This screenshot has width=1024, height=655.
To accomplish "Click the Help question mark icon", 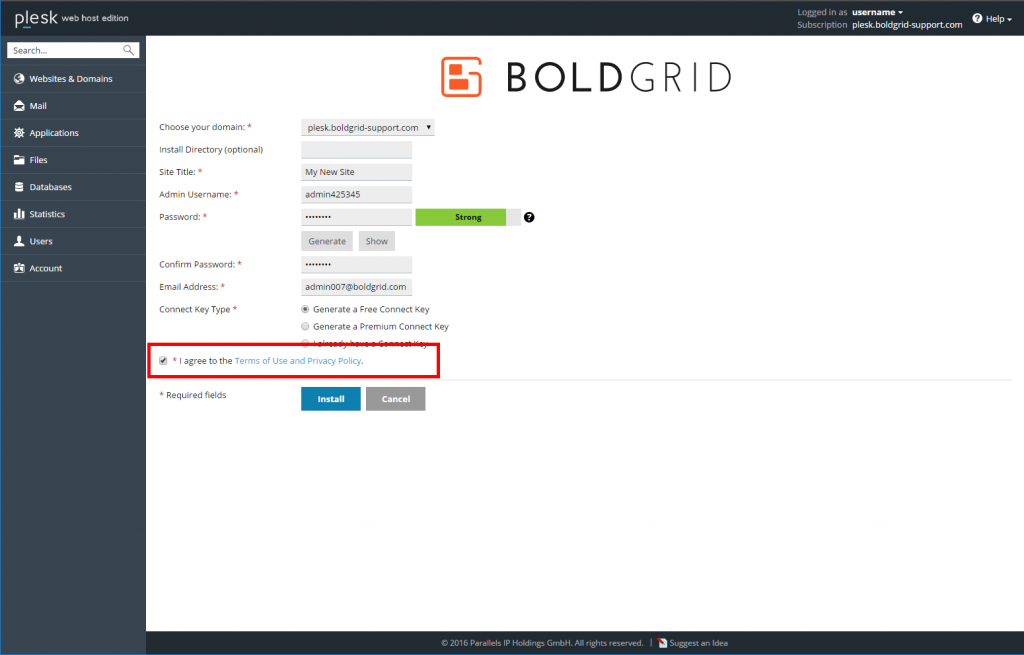I will pos(977,18).
